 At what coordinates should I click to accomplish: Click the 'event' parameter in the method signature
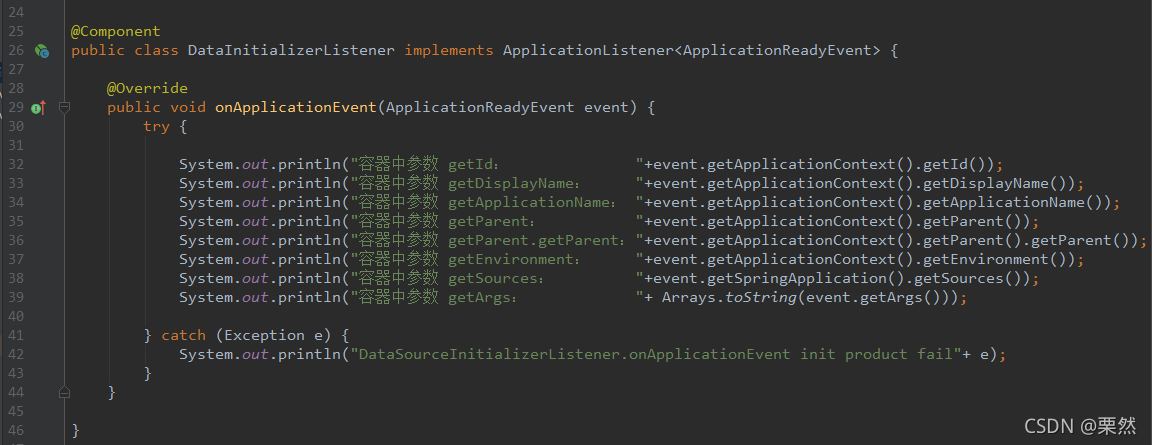(606, 108)
